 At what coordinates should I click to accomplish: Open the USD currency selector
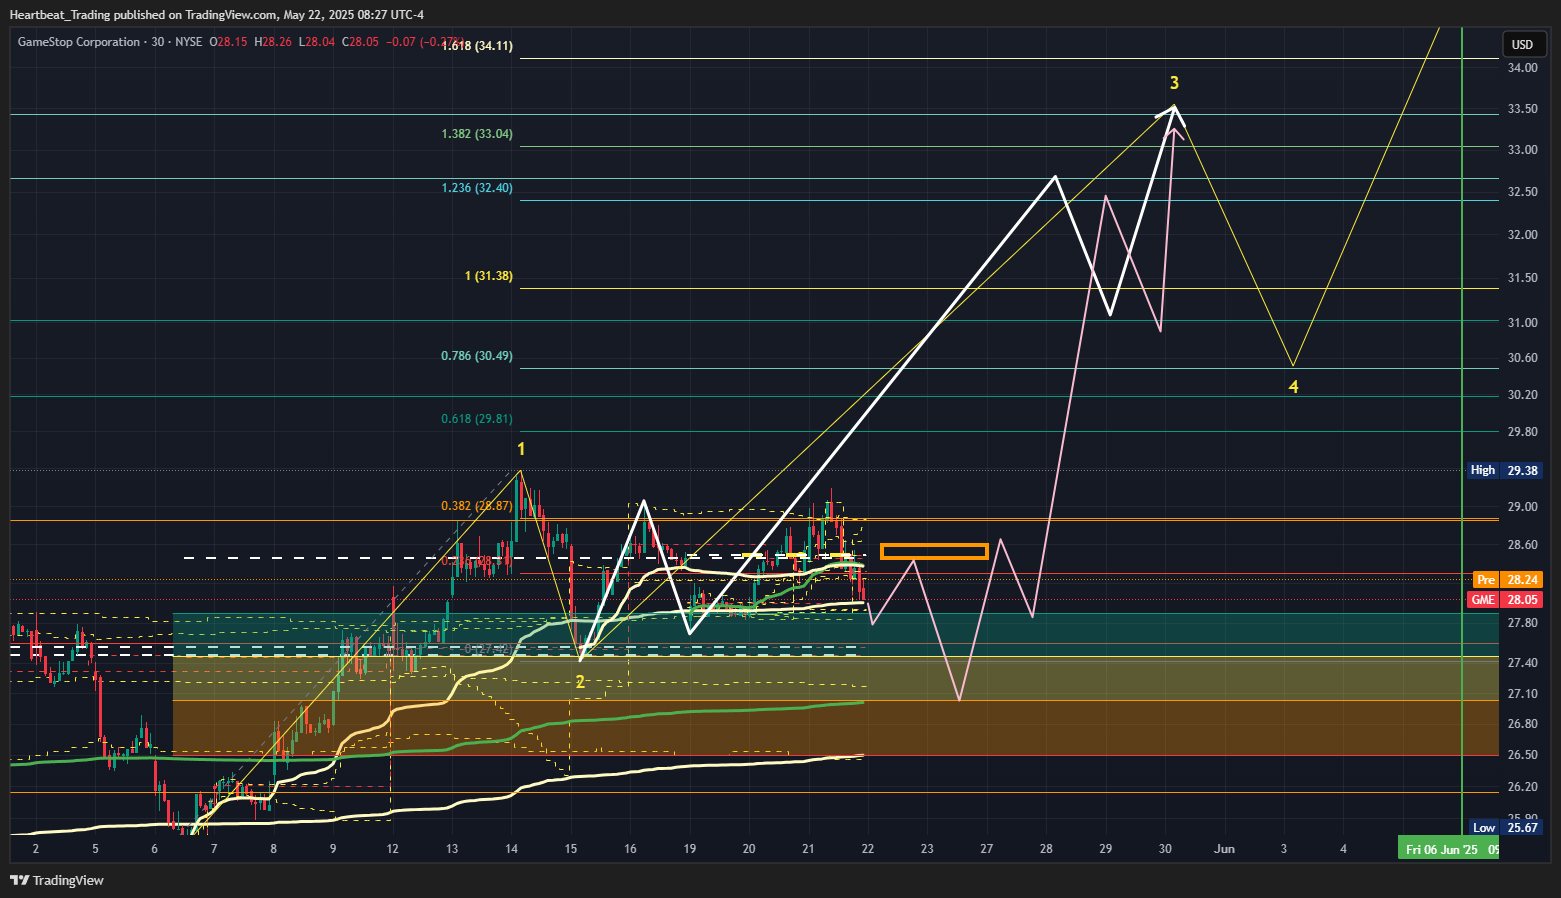(x=1522, y=44)
